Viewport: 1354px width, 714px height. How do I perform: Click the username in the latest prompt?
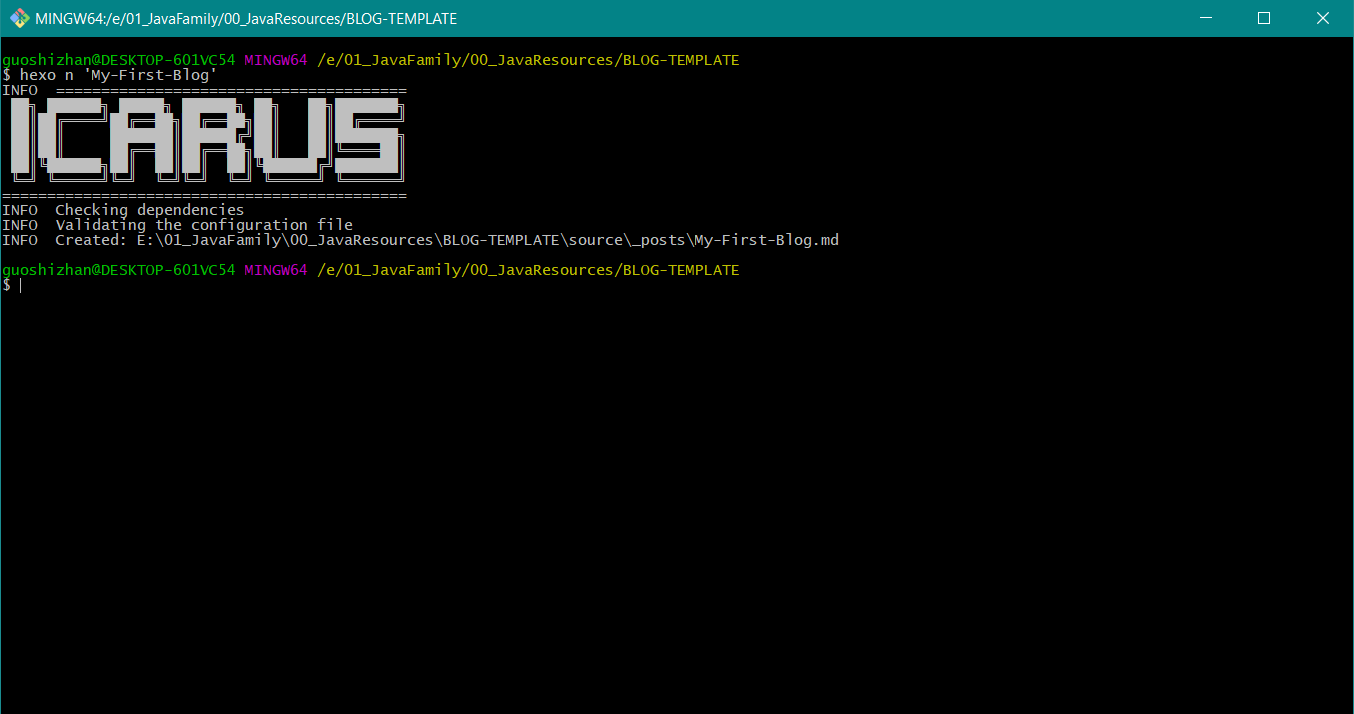(x=118, y=270)
